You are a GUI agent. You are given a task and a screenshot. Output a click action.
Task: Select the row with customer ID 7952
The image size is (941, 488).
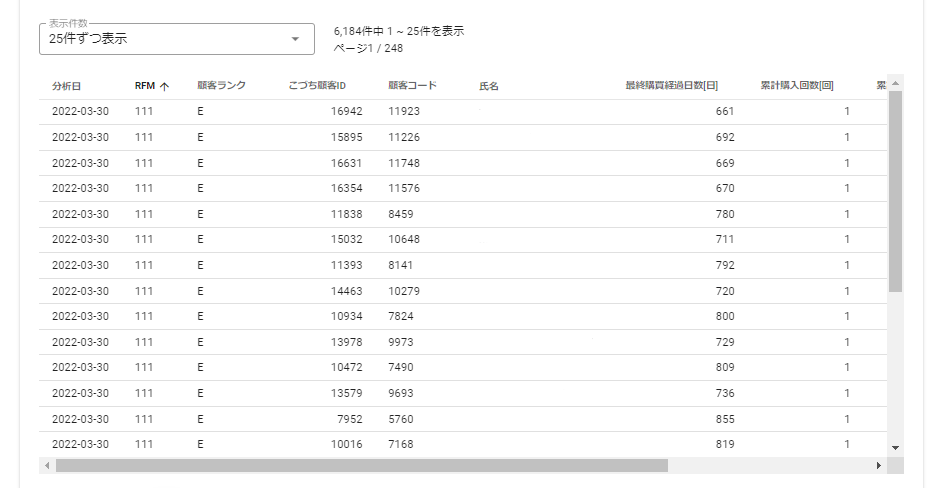click(348, 418)
